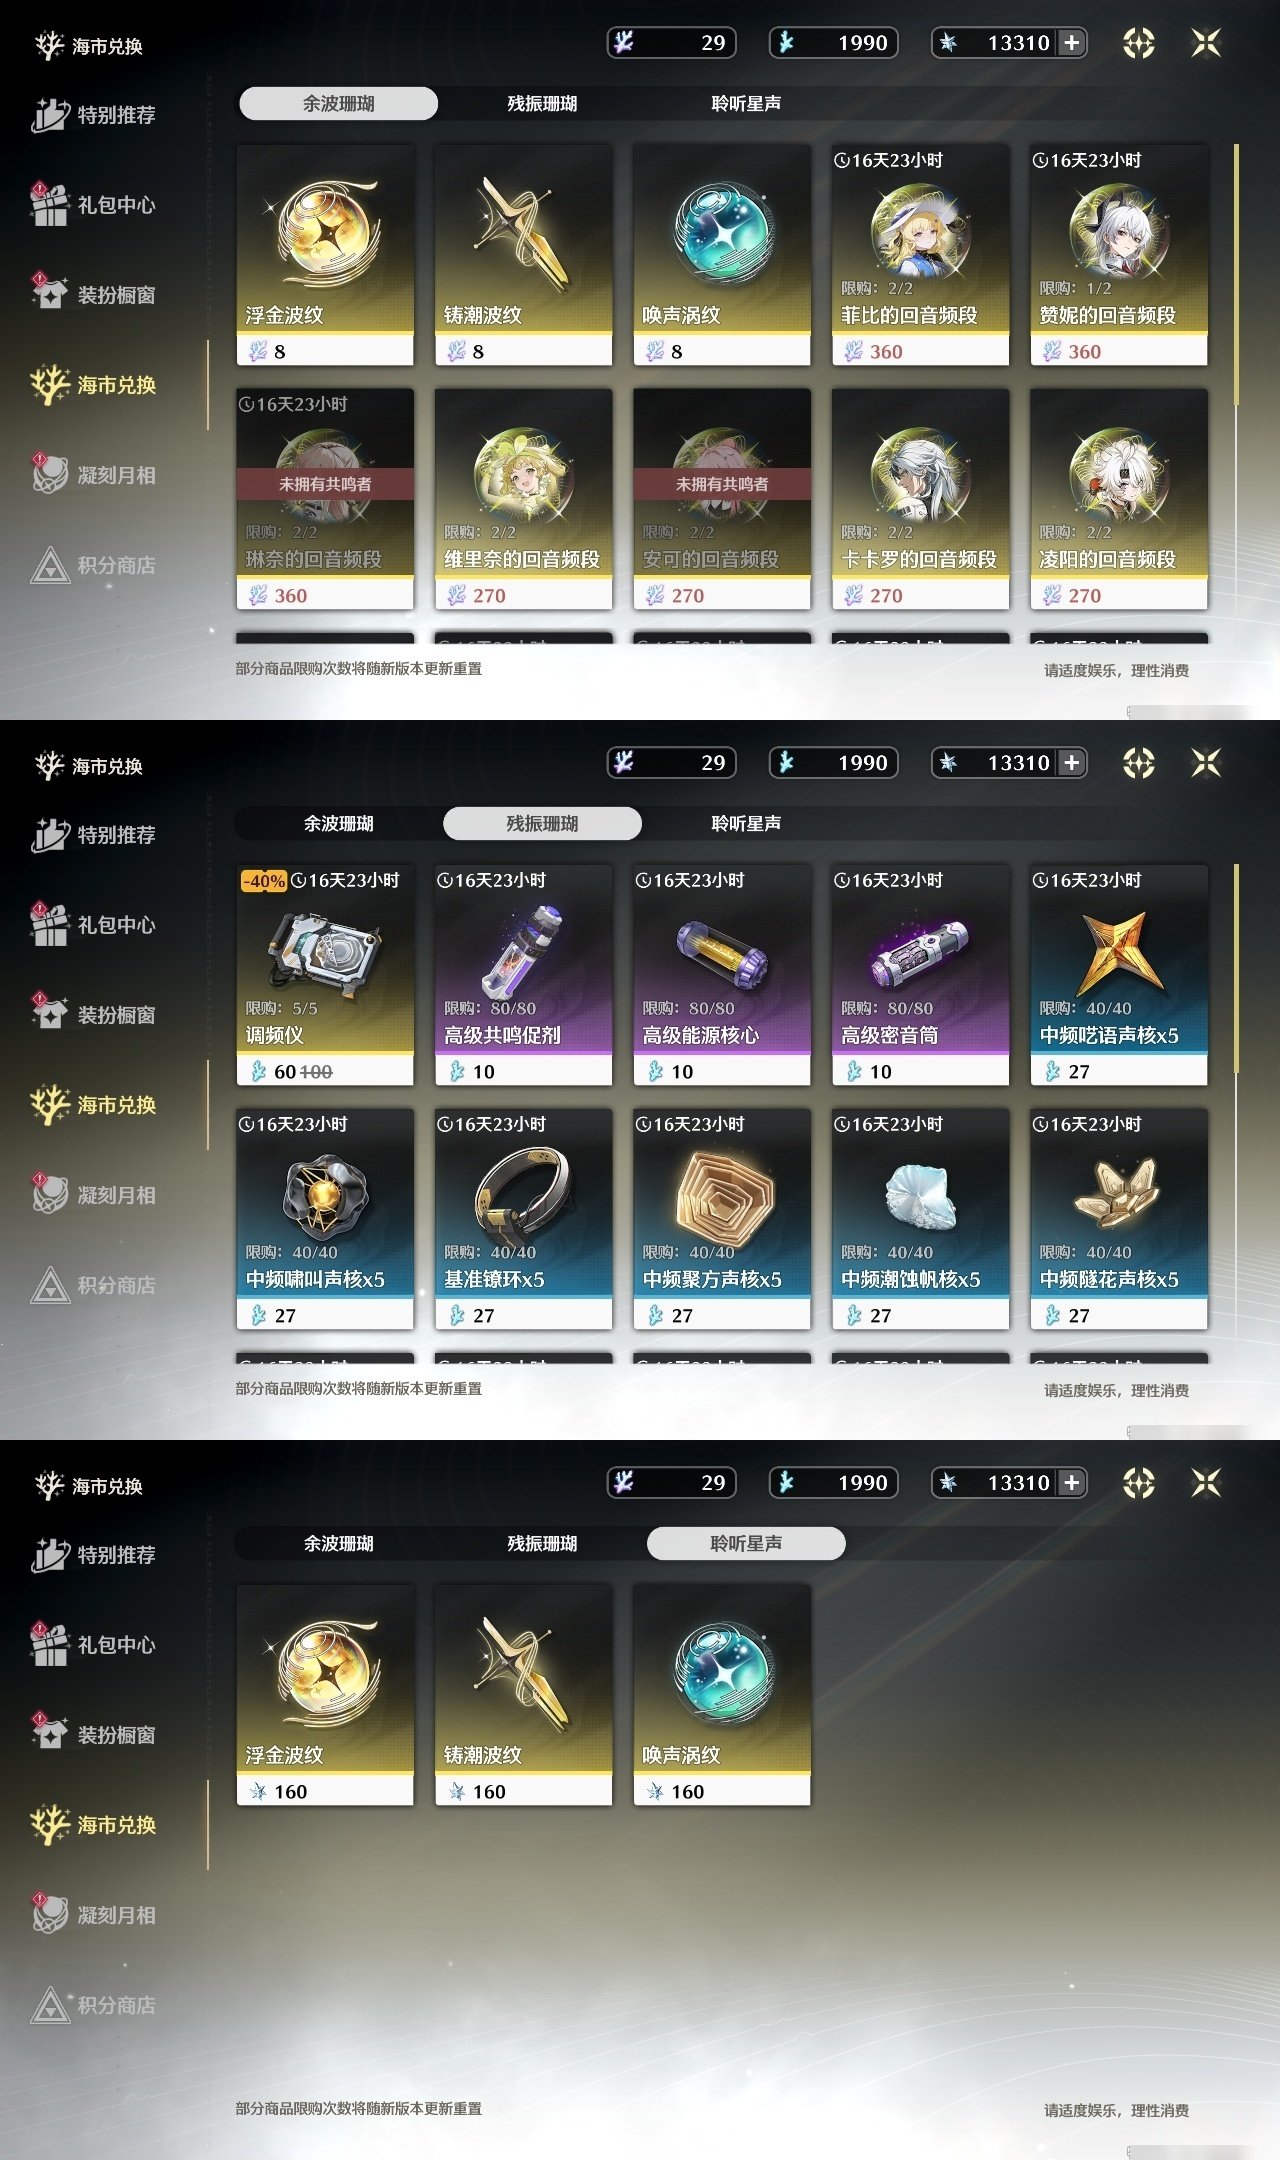This screenshot has height=2160, width=1280.
Task: Open the 基准镣环x5 ring item
Action: [523, 1219]
